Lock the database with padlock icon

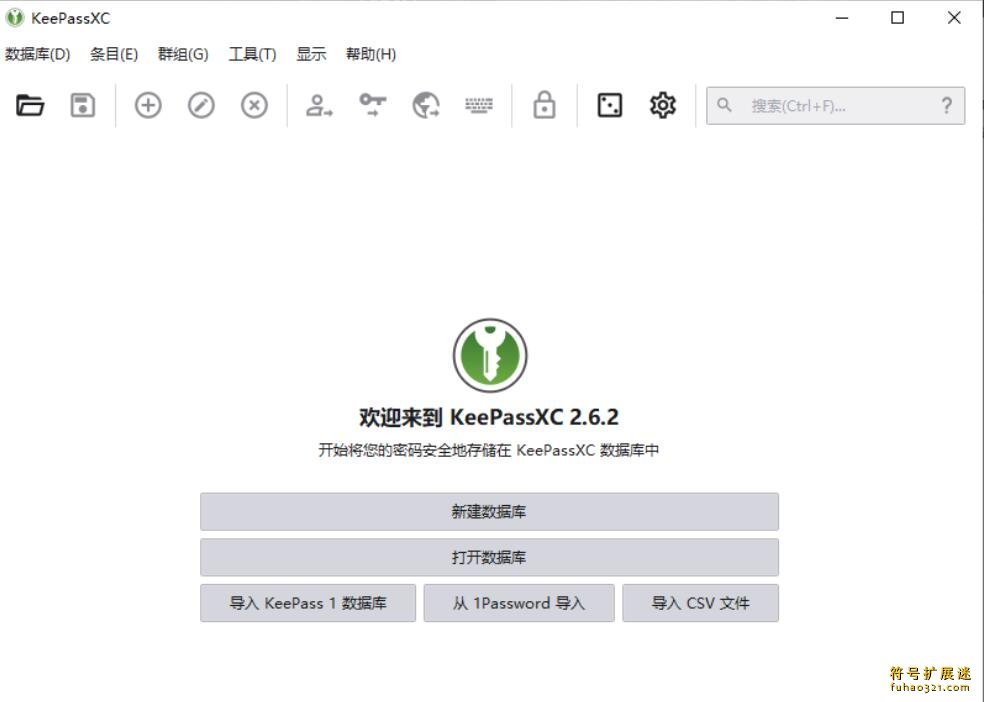pos(544,105)
